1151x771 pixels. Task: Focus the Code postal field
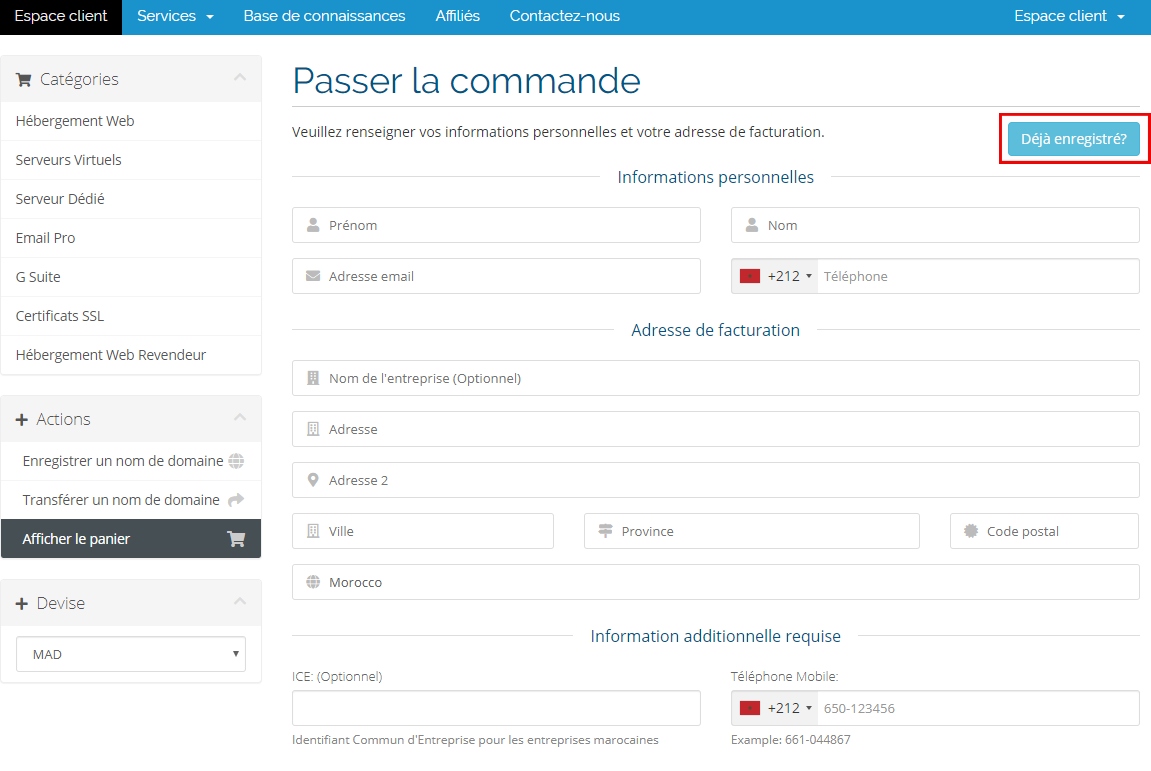[1045, 531]
